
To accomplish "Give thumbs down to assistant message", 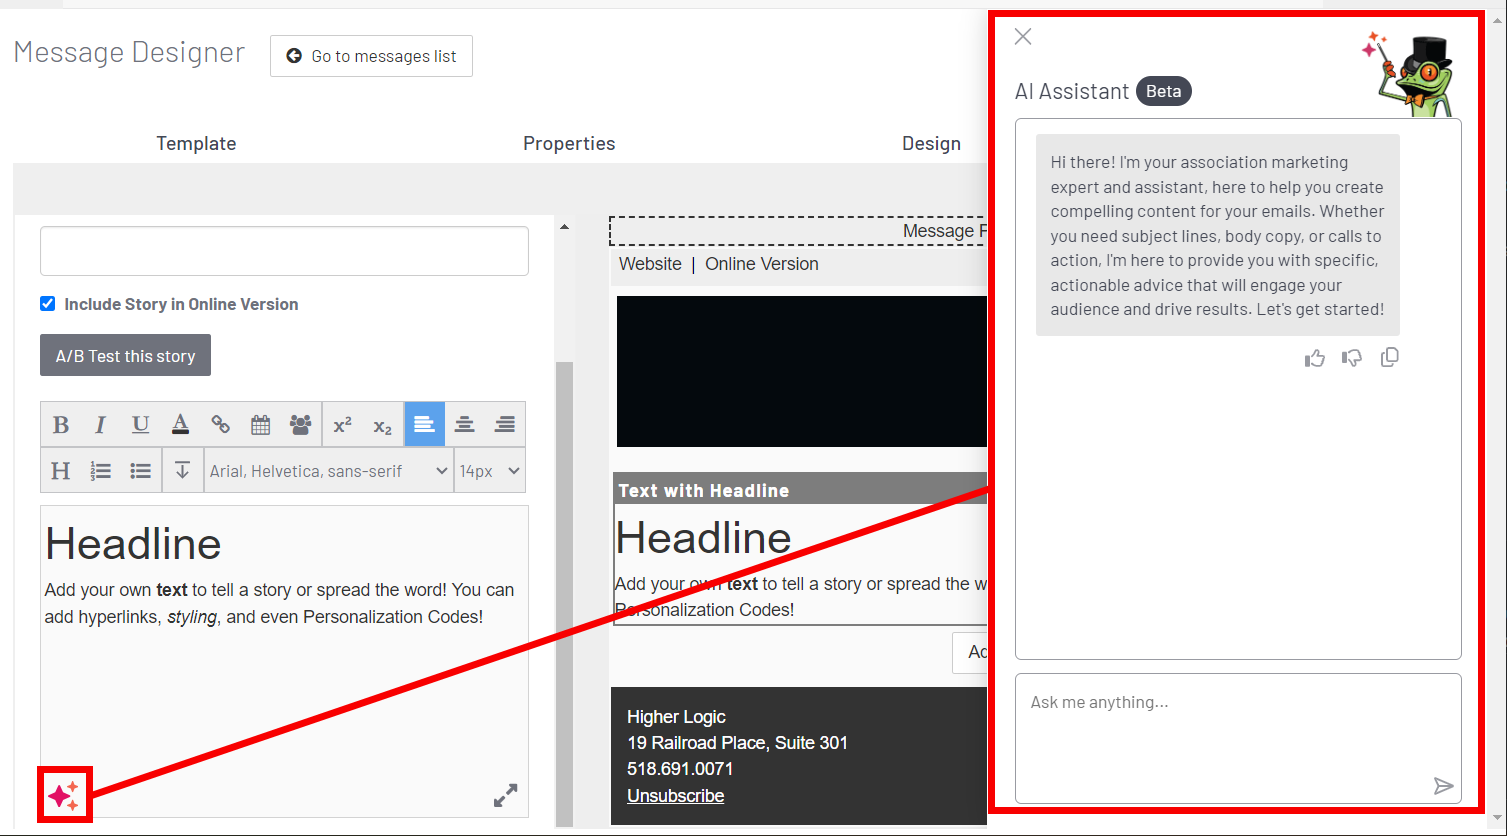I will [1352, 358].
